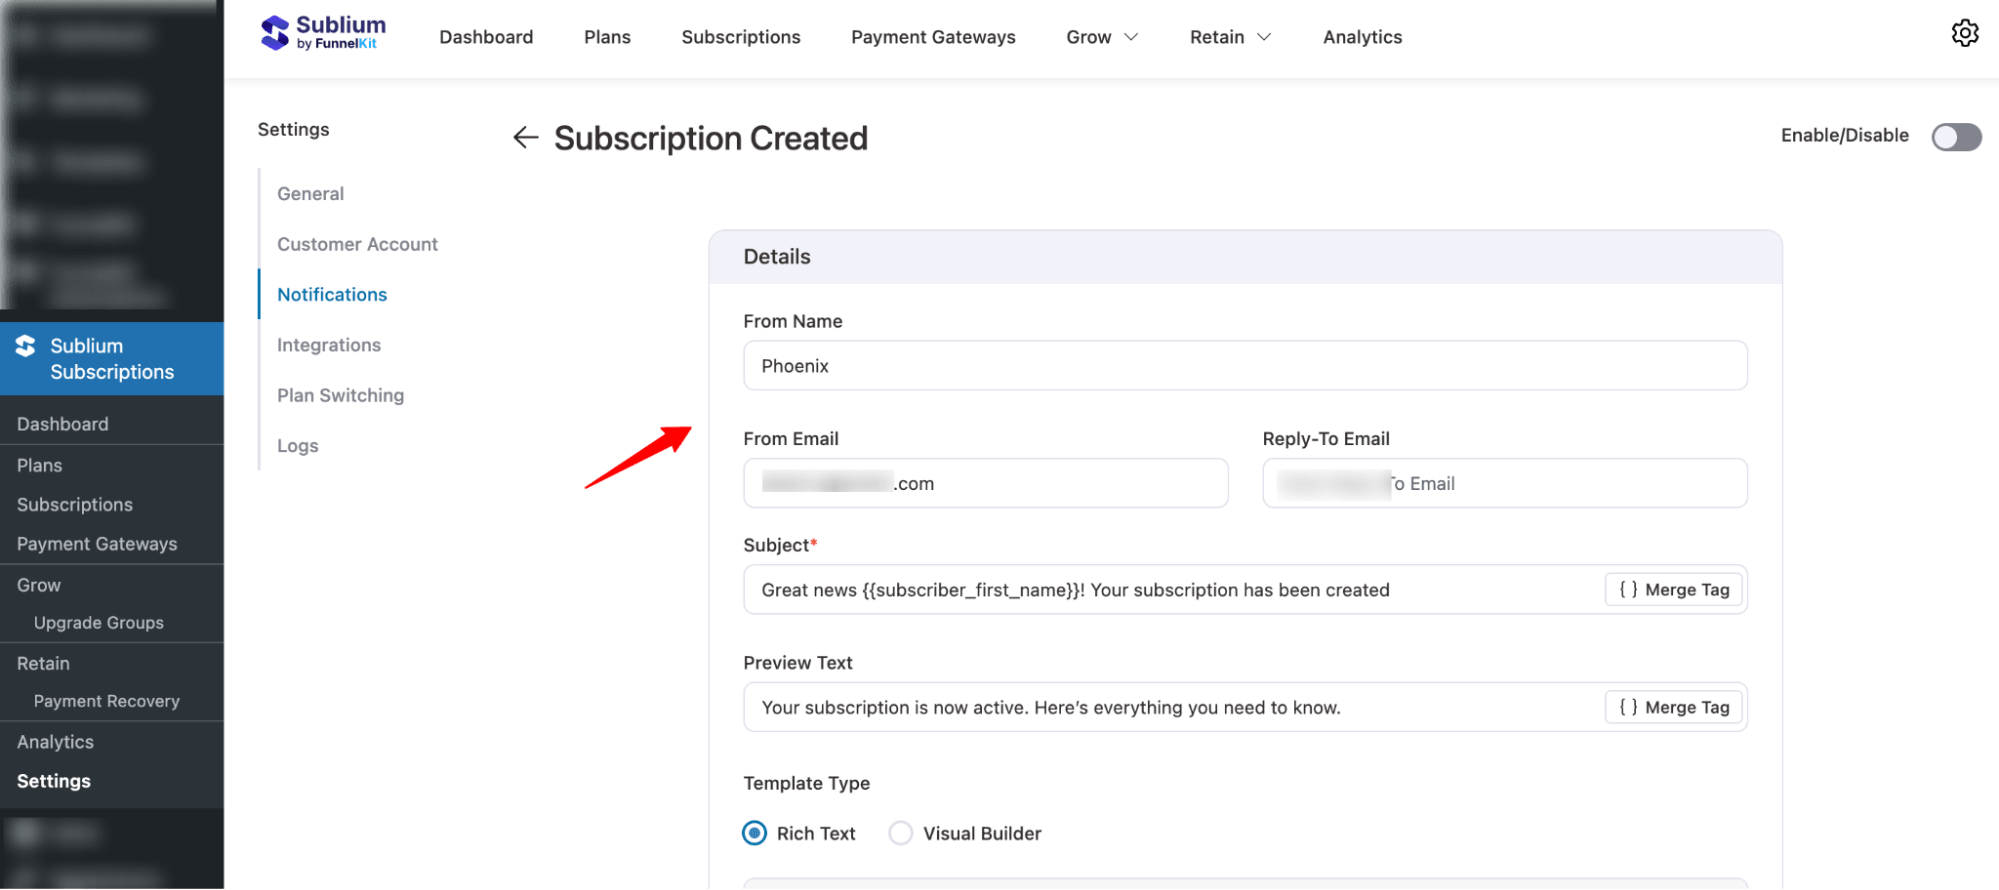1999x890 pixels.
Task: Expand the Retain navigation dropdown
Action: pyautogui.click(x=1229, y=36)
